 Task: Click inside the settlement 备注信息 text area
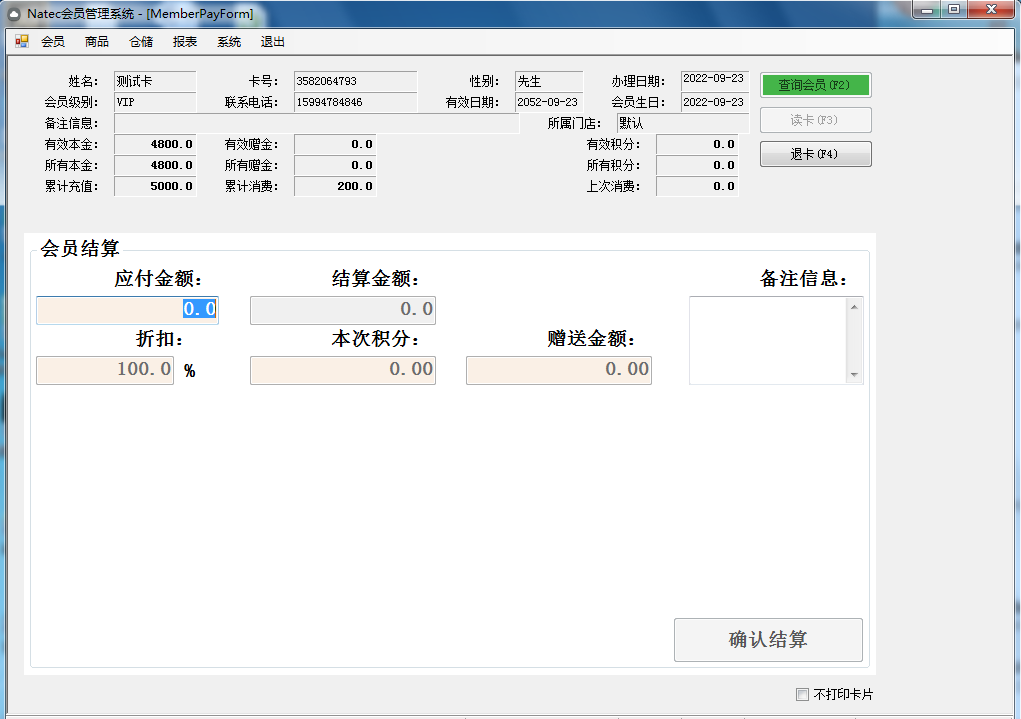(768, 341)
